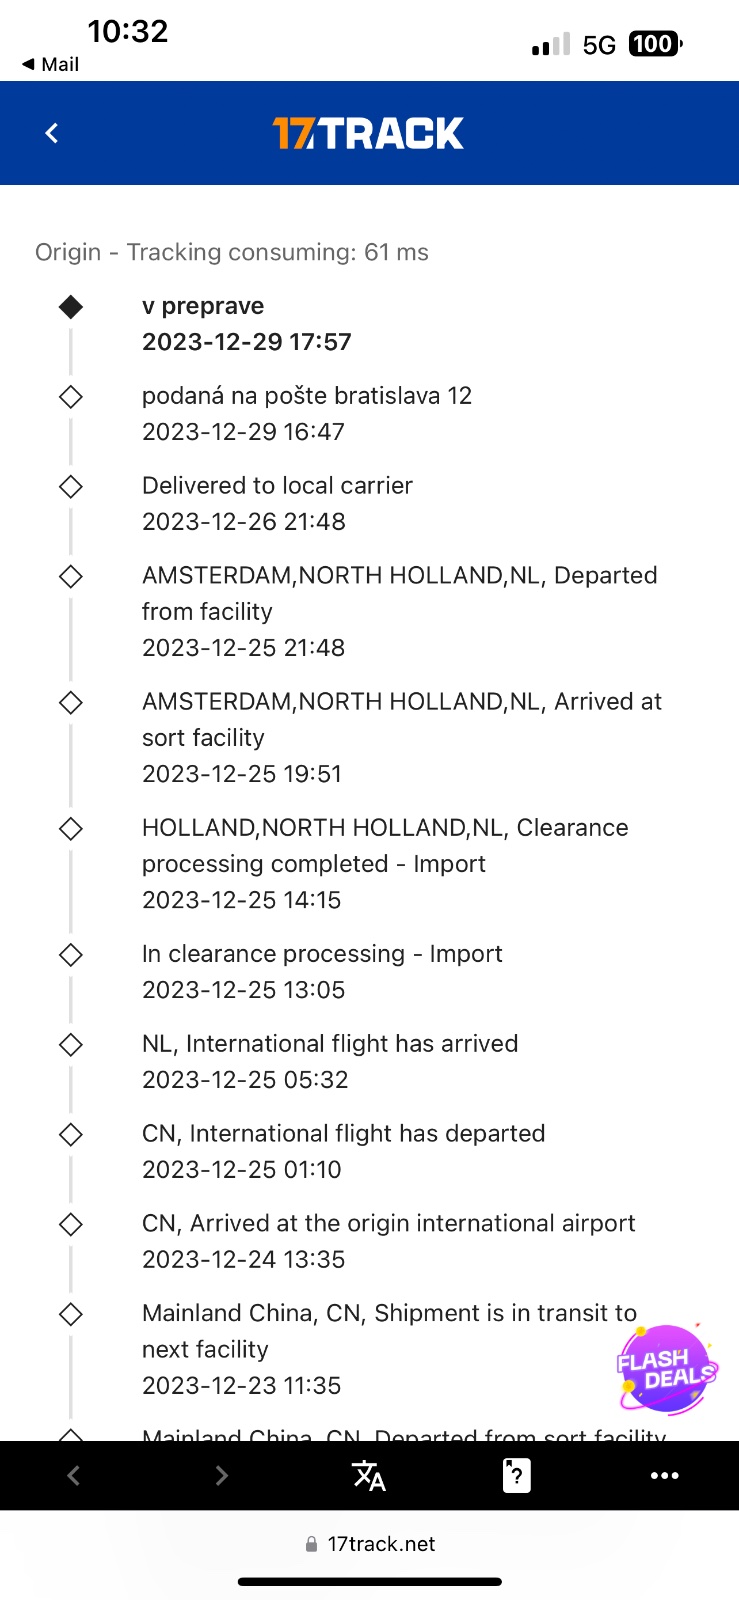Open the Flash Deals promo badge
Viewport: 739px width, 1600px height.
coord(666,1369)
